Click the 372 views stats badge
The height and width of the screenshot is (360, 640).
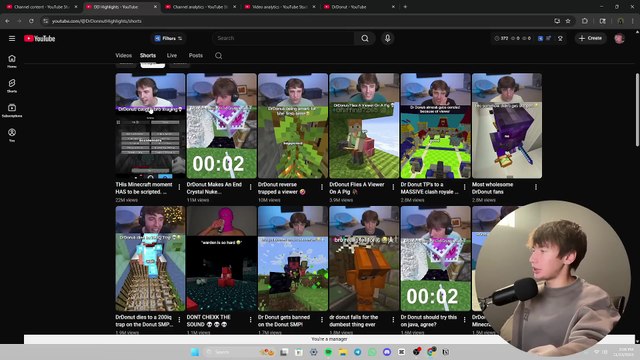click(x=502, y=38)
